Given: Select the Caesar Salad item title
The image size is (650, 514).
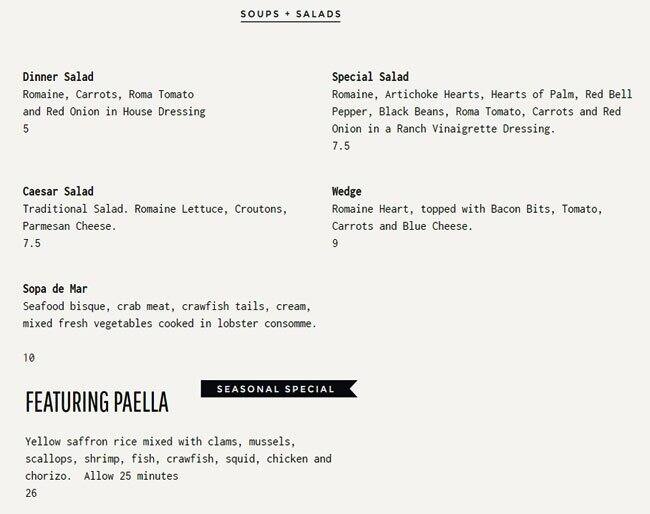Looking at the screenshot, I should [58, 191].
